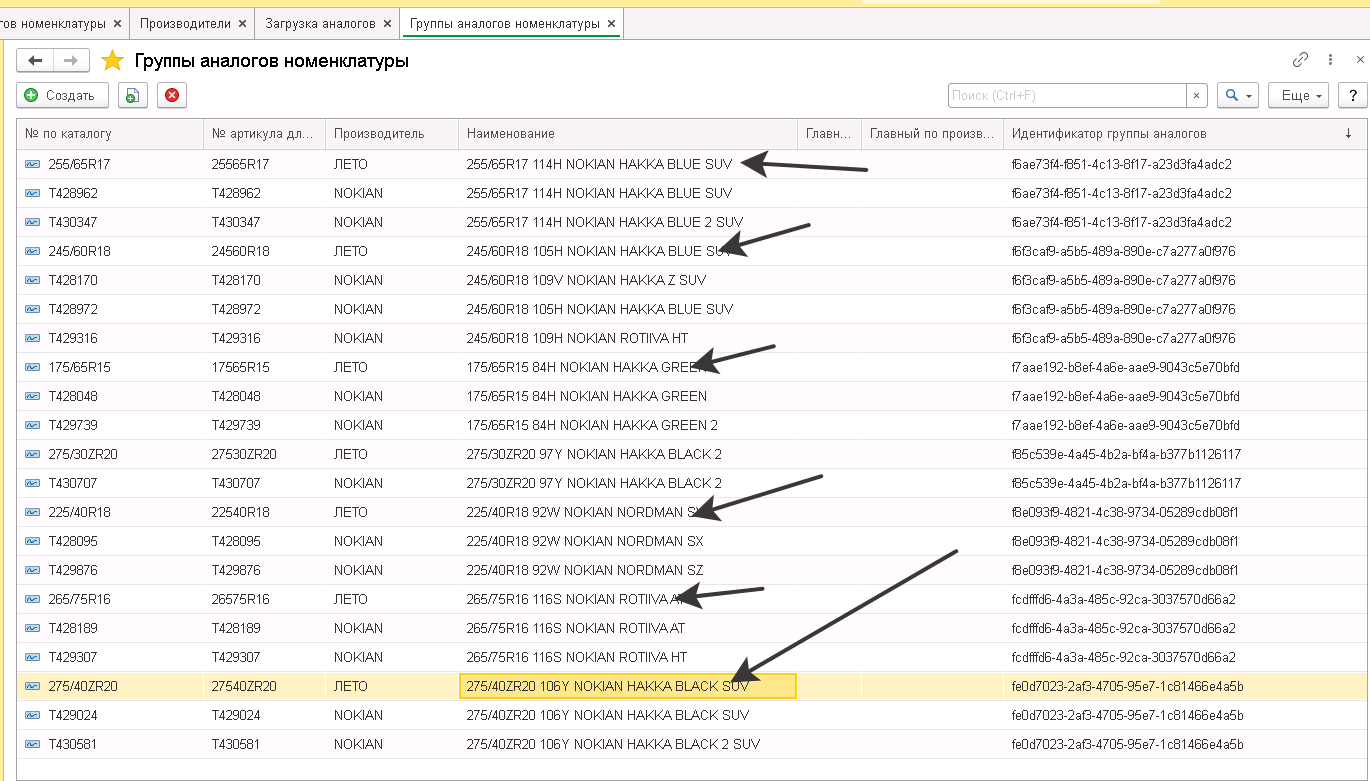Select cell 275/40ZR20 106Y NOKIAN HAKKA BLACK 2 SUV
Viewport: 1370px width, 781px height.
628,744
